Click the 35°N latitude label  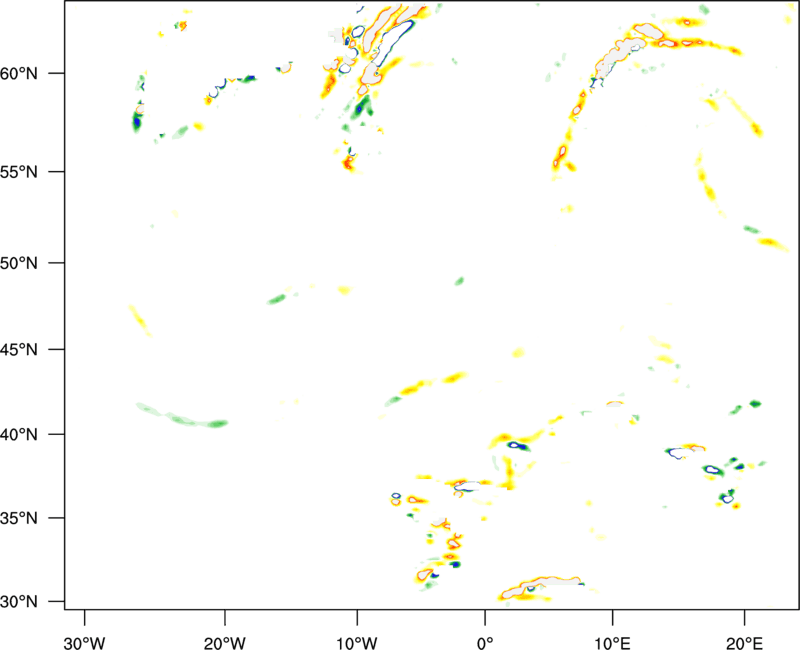tap(19, 518)
